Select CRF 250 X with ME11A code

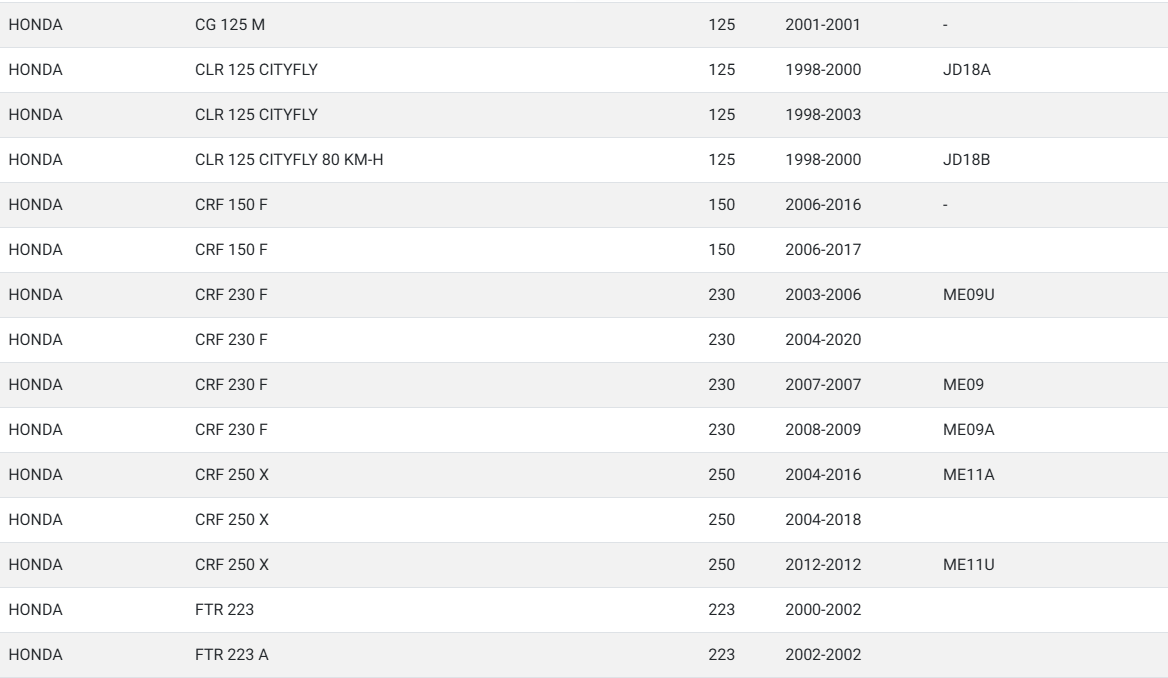click(584, 475)
